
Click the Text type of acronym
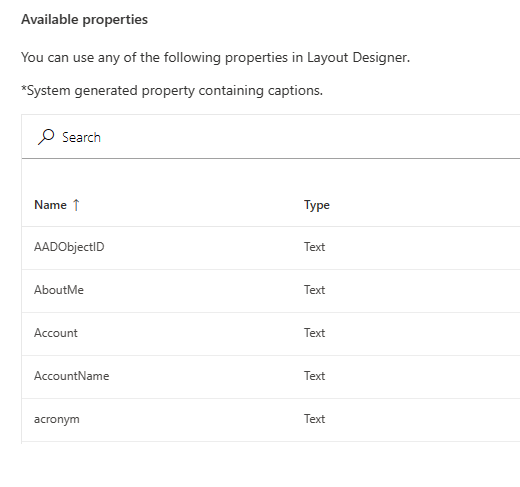click(x=314, y=419)
